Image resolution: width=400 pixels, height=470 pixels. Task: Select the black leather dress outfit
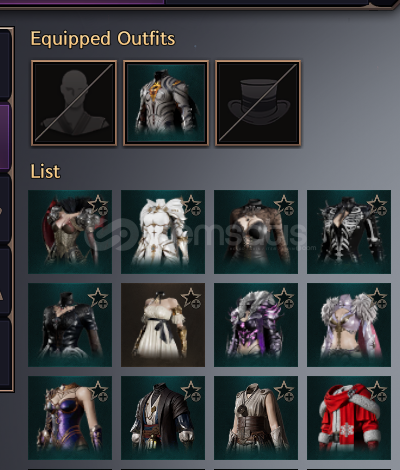(70, 325)
